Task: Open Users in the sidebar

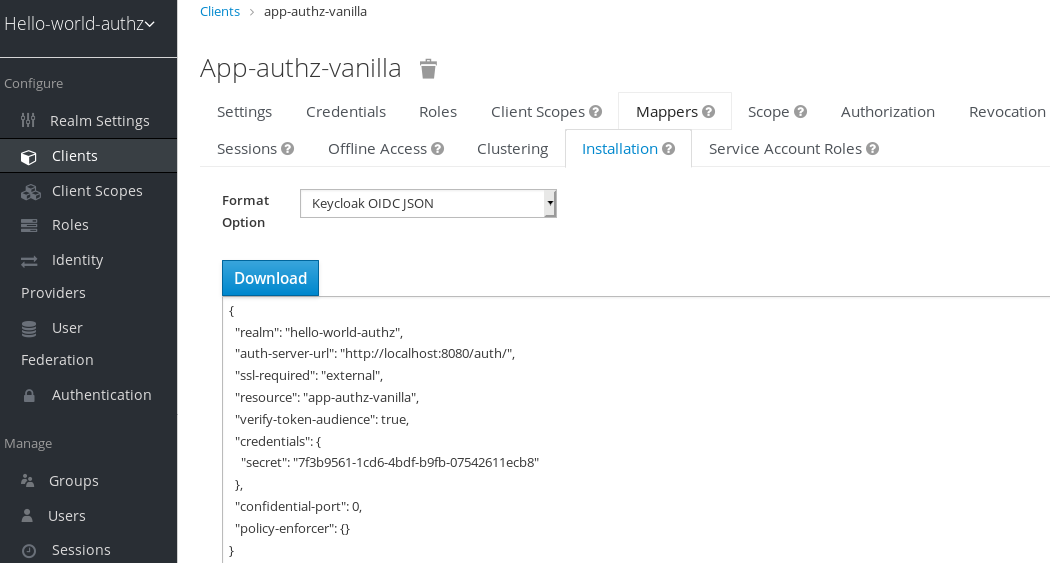Action: pos(67,516)
